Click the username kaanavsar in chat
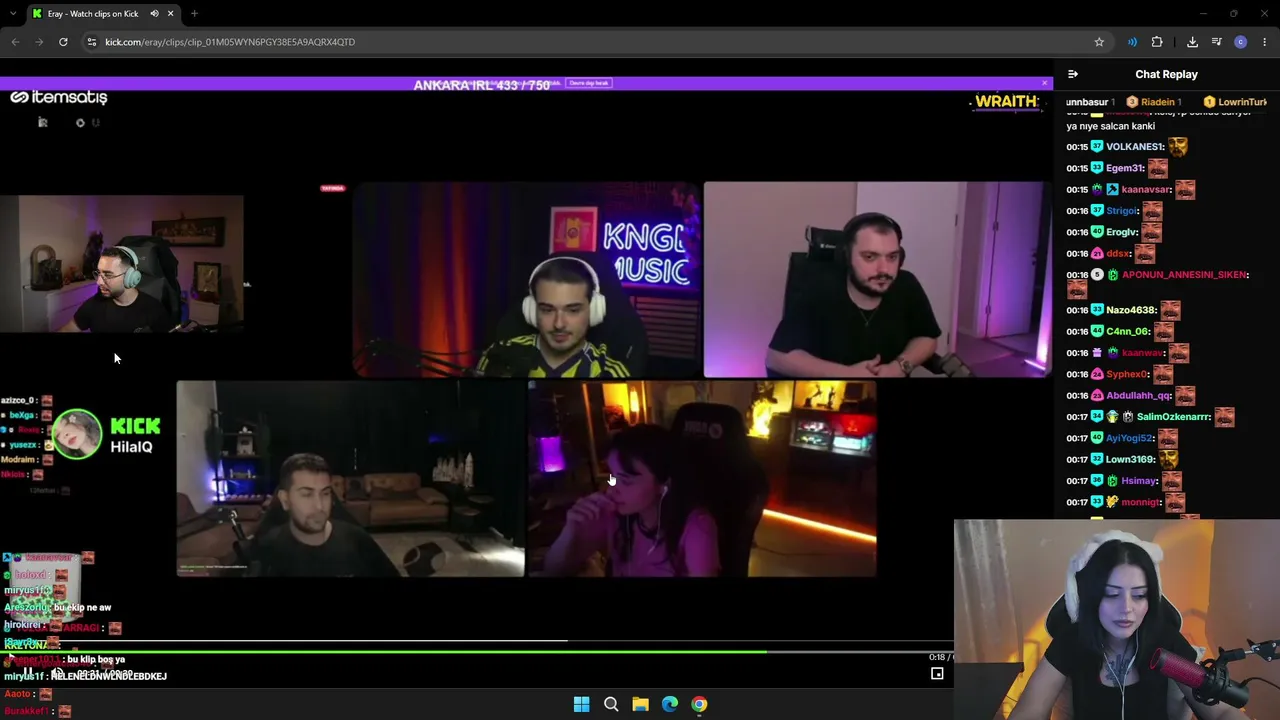The height and width of the screenshot is (720, 1280). click(x=1146, y=190)
